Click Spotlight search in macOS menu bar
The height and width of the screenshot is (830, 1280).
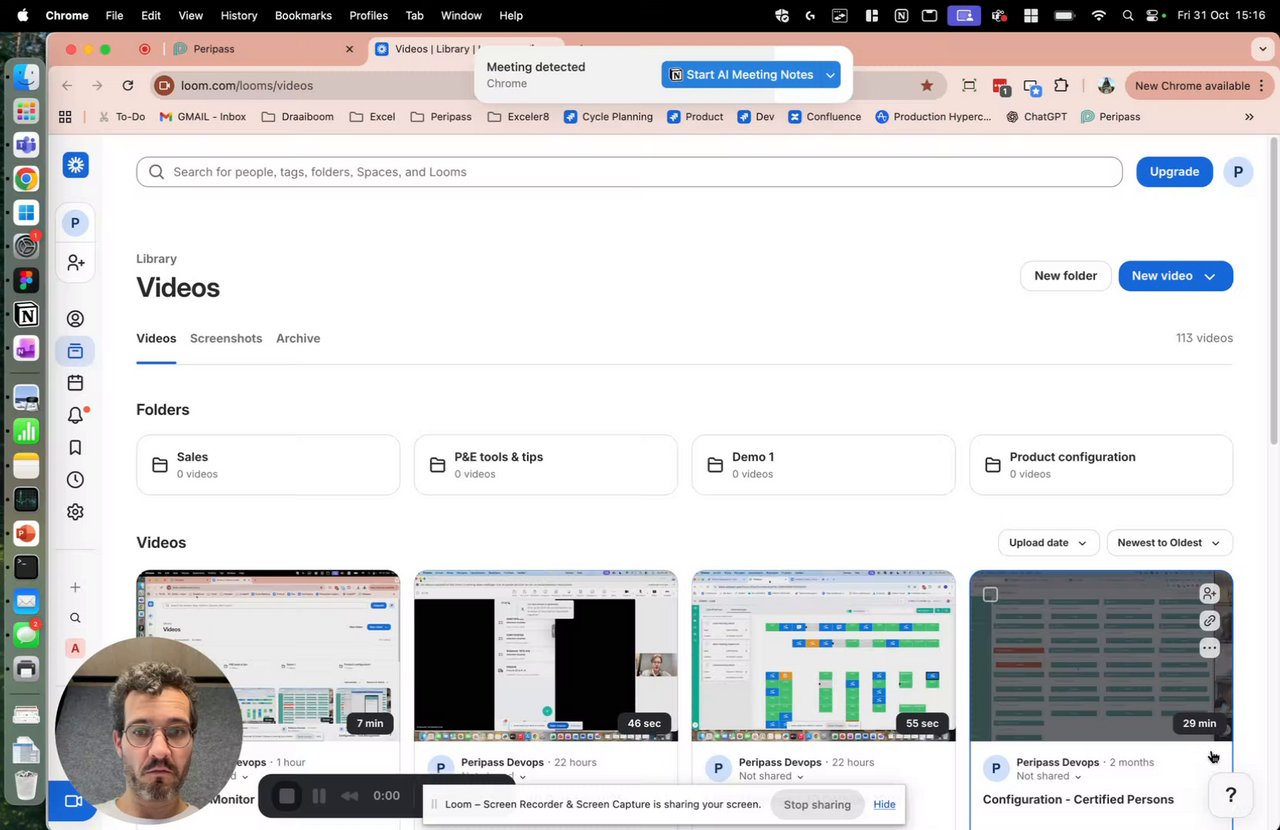tap(1128, 16)
